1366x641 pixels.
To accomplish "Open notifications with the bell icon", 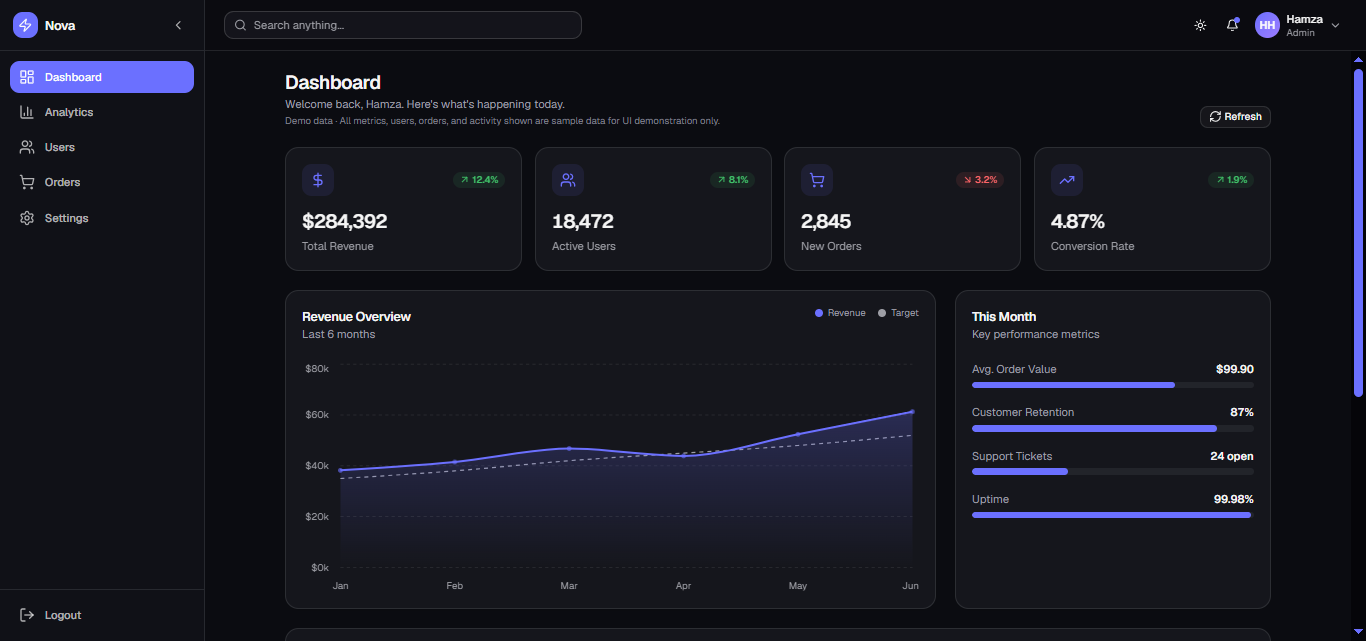I will click(x=1232, y=25).
